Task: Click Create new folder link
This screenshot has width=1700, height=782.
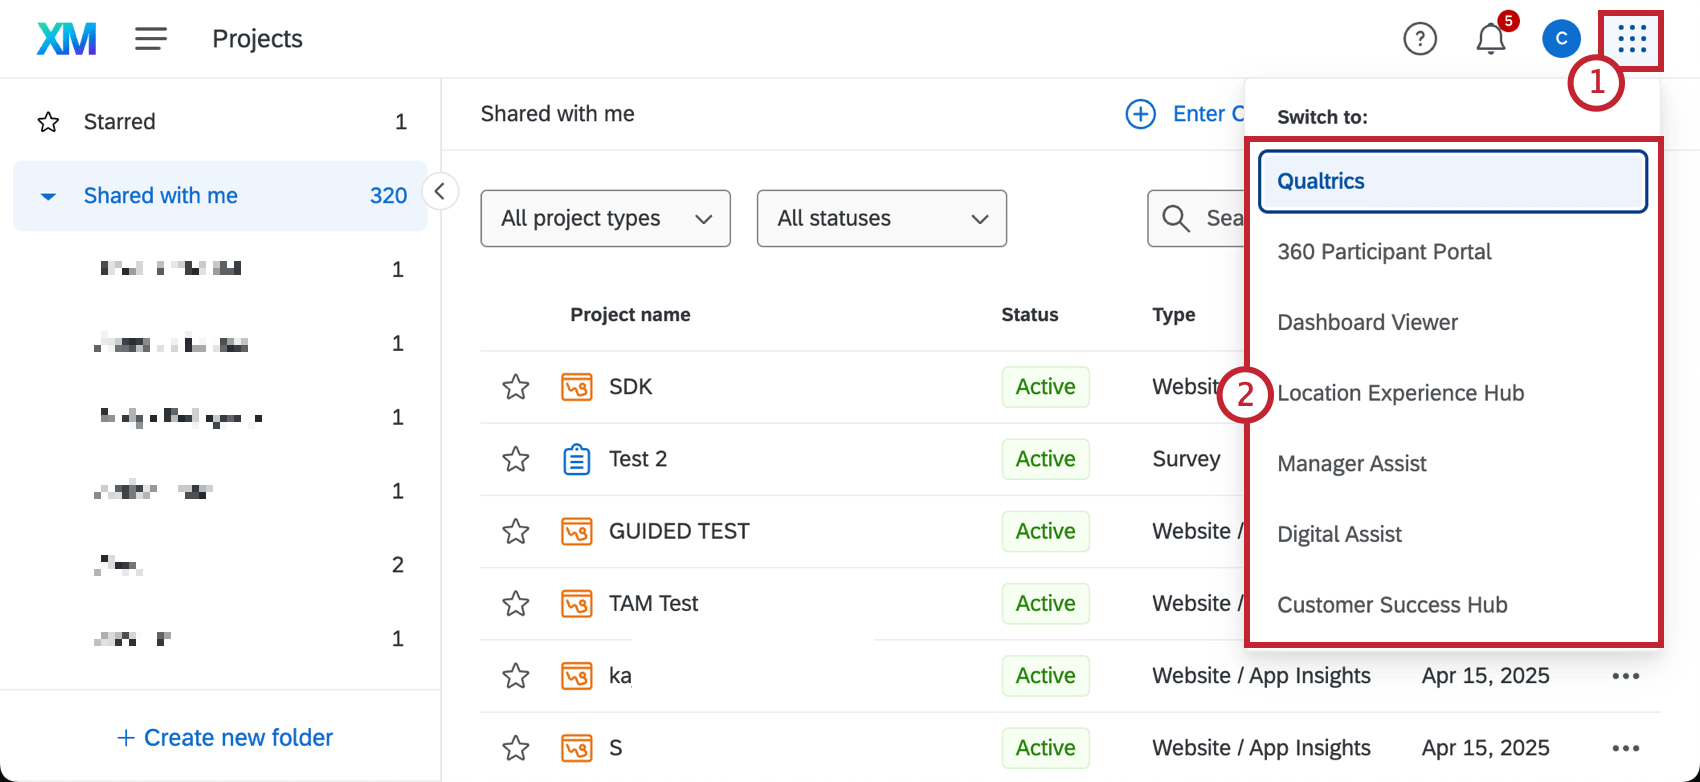Action: click(225, 738)
